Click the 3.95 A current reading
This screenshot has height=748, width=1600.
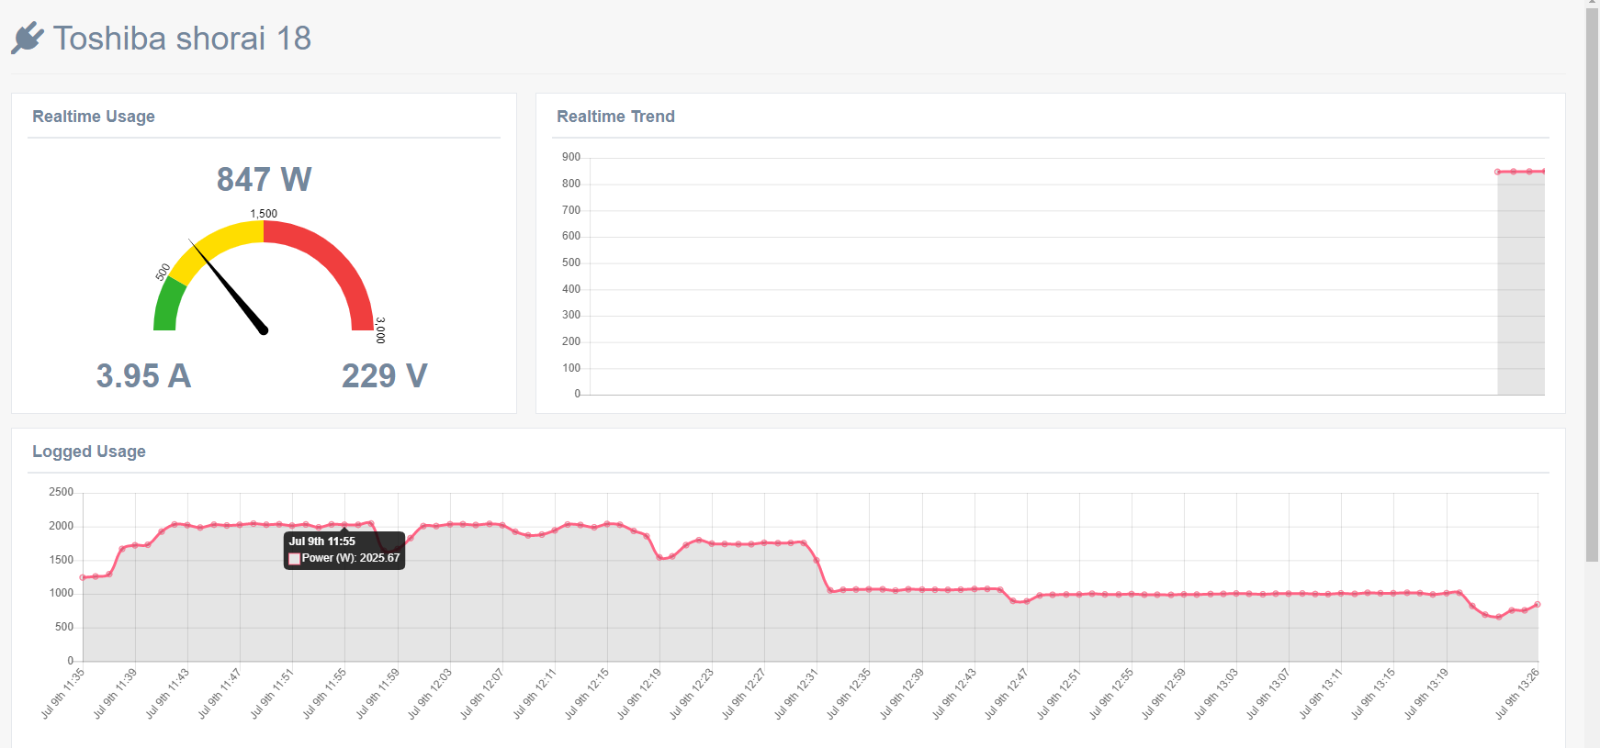143,376
